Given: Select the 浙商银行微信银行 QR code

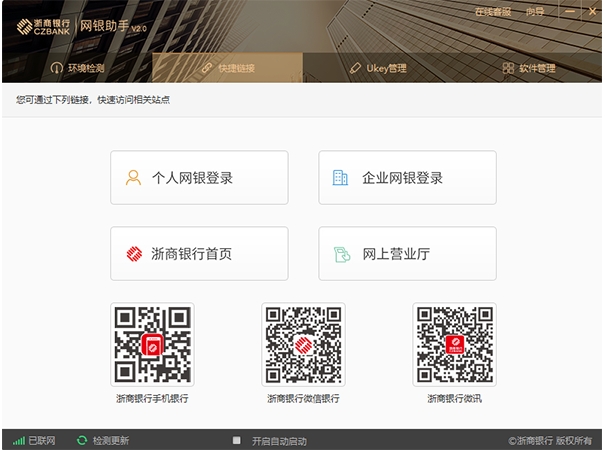Looking at the screenshot, I should coord(303,344).
